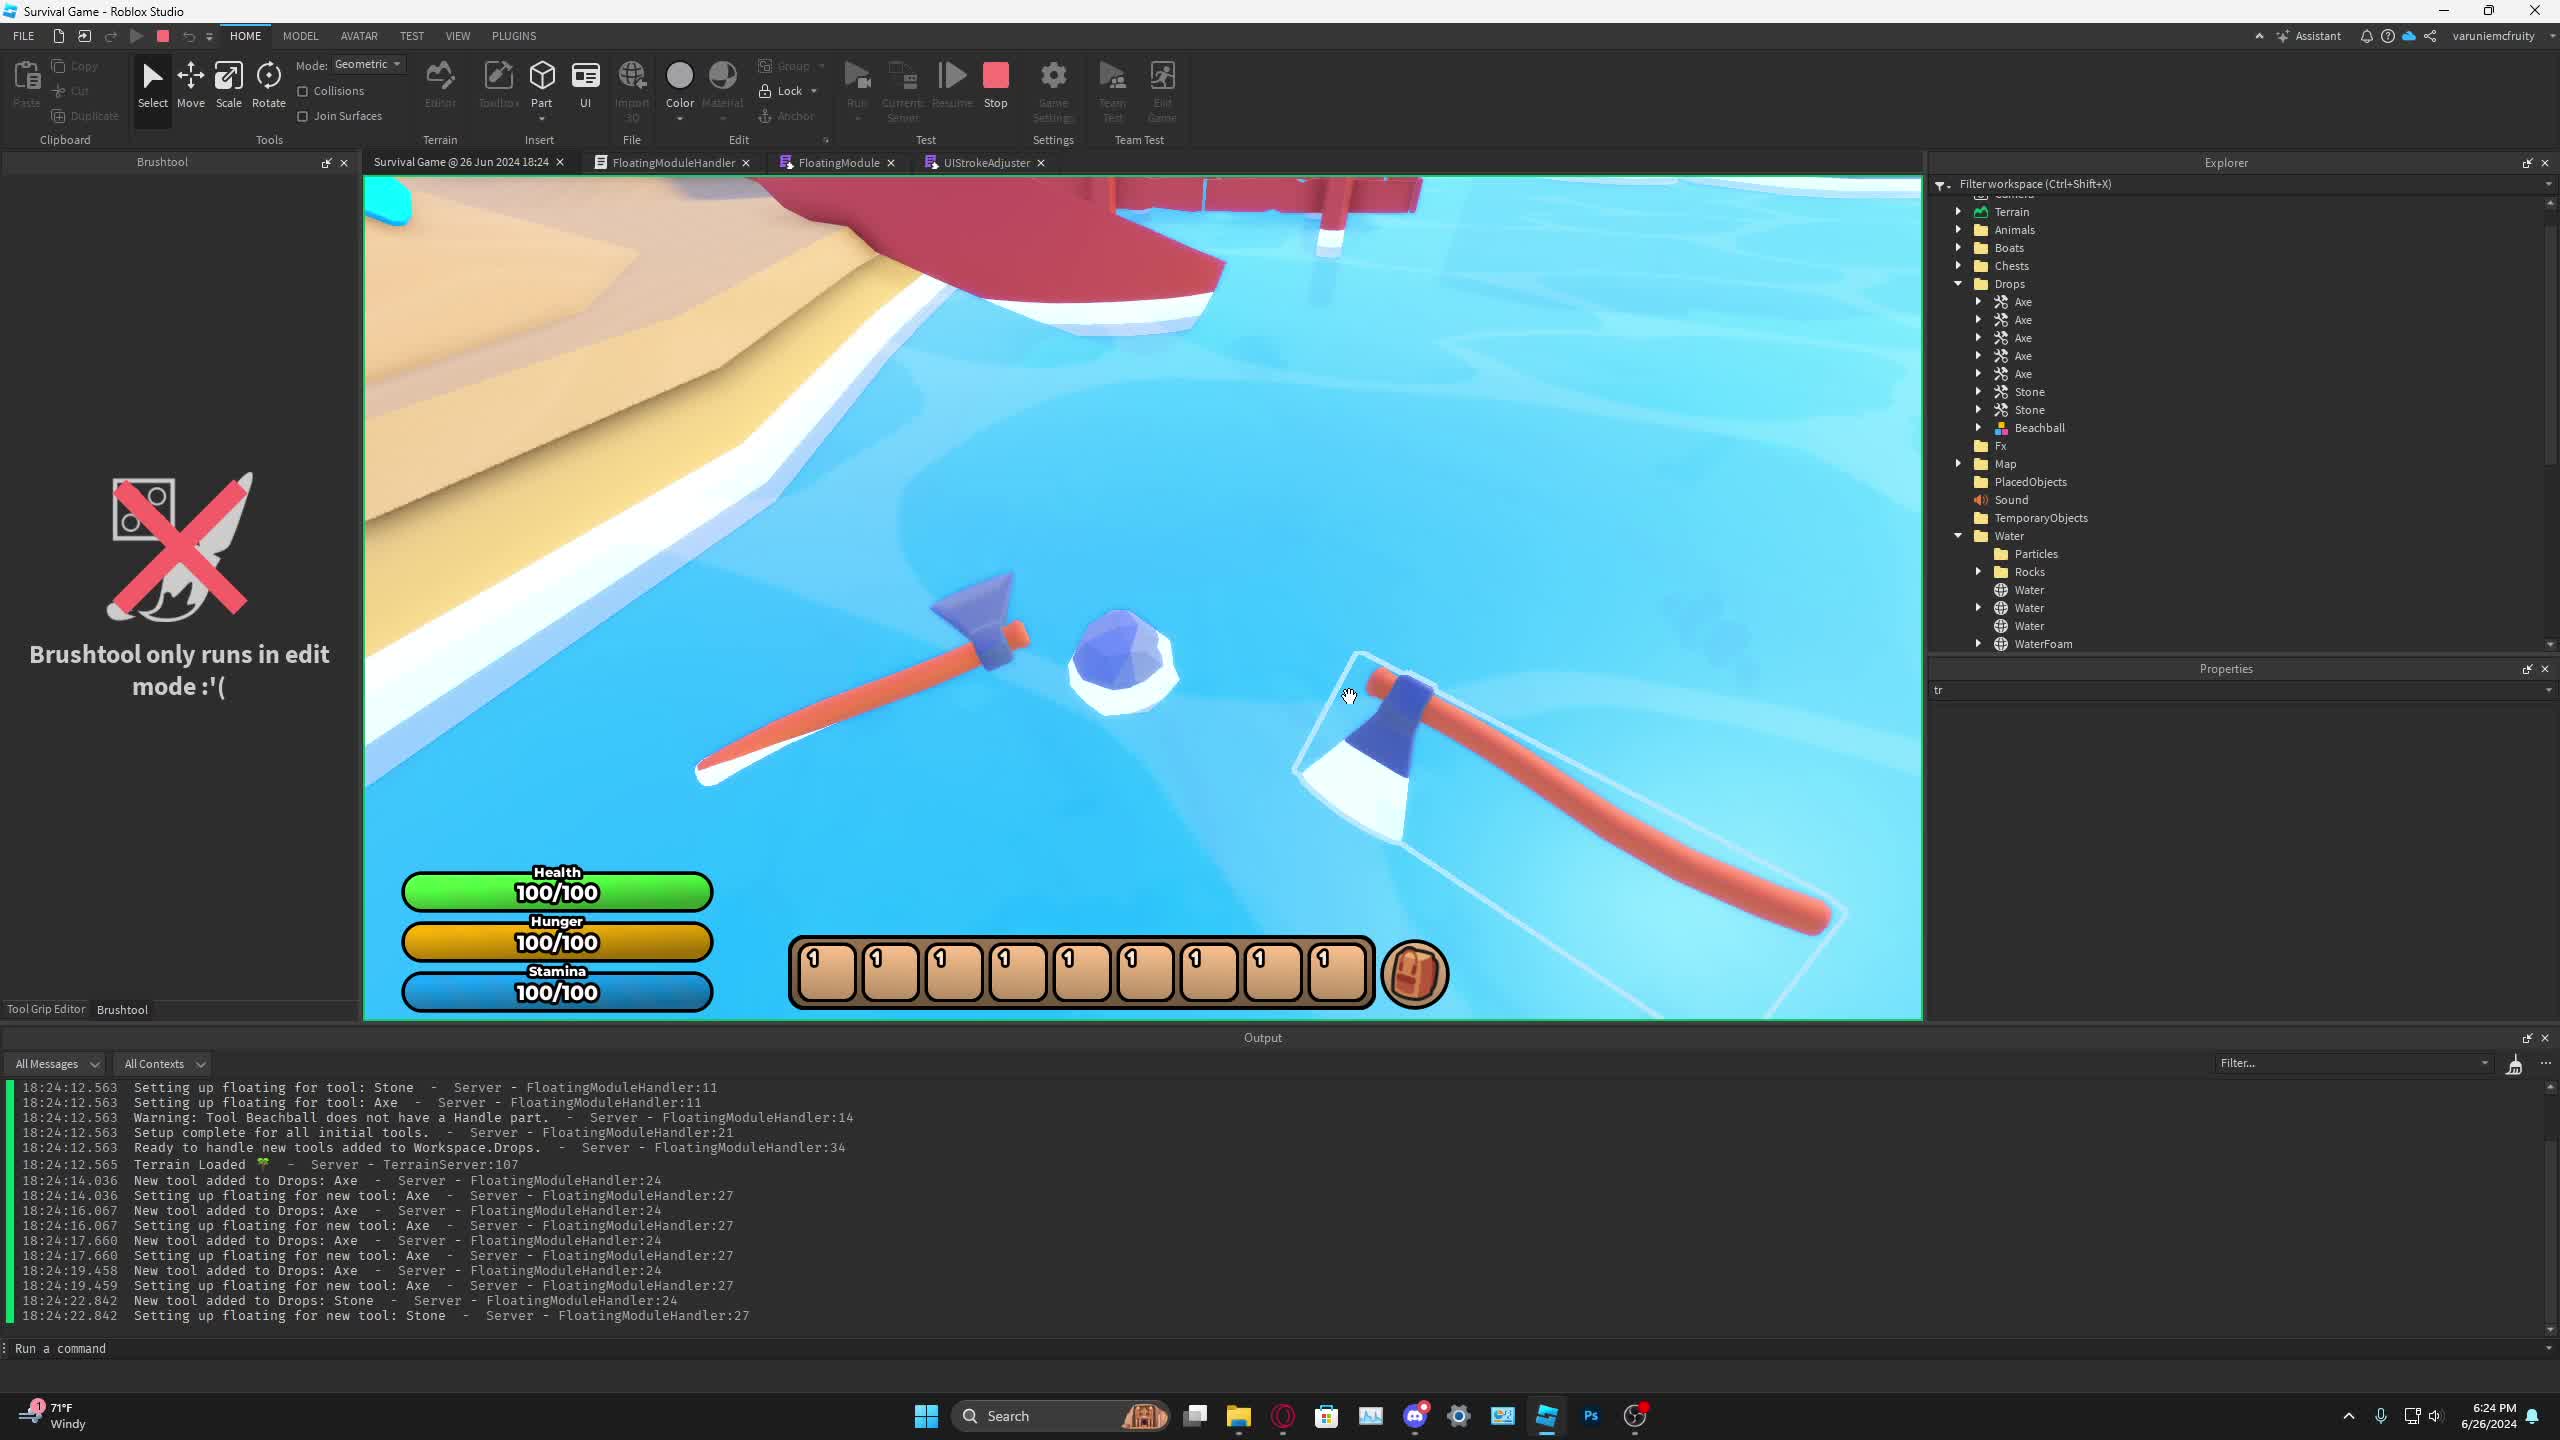Select the Terrain item in Explorer
The width and height of the screenshot is (2560, 1440).
pyautogui.click(x=2011, y=212)
